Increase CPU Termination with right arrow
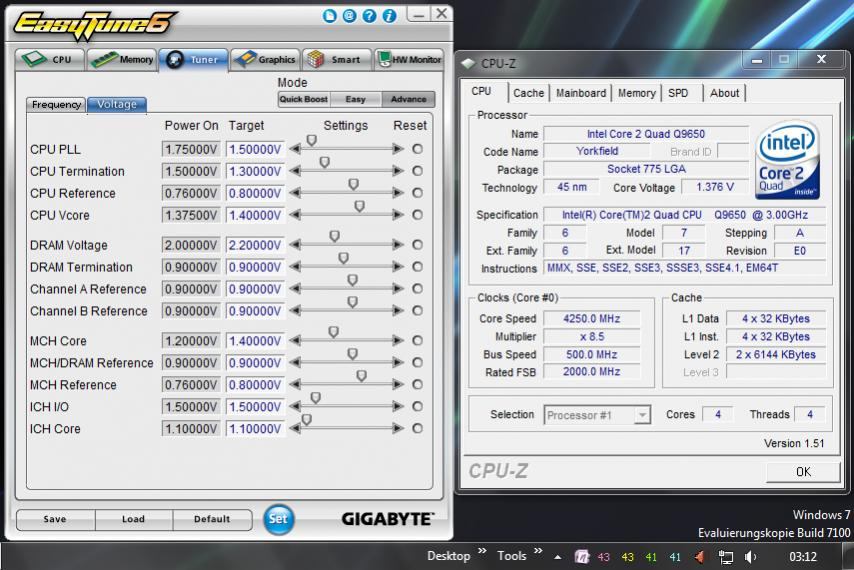The width and height of the screenshot is (854, 570). pos(398,171)
